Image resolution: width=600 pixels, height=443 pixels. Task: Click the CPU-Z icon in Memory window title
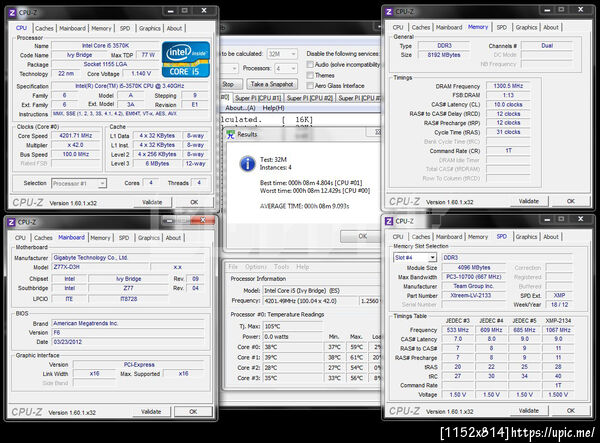(389, 11)
